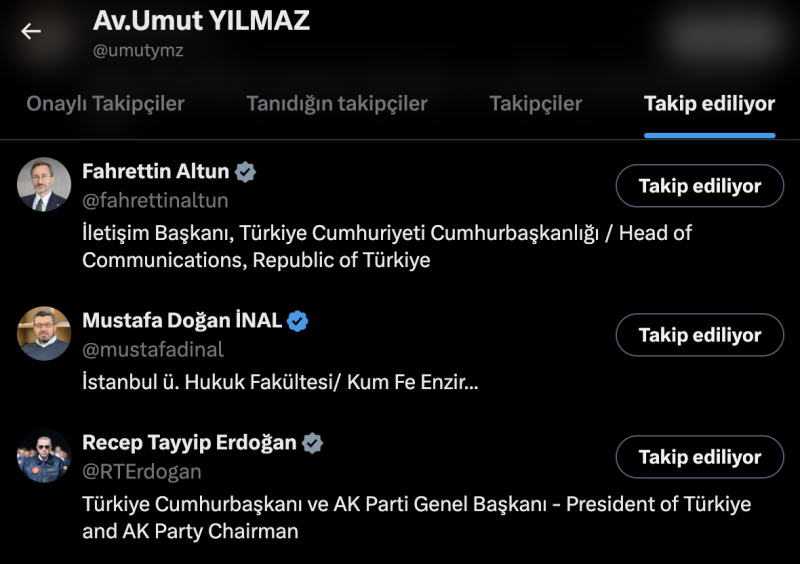
Task: Select the Takip ediliyor tab
Action: pyautogui.click(x=709, y=104)
